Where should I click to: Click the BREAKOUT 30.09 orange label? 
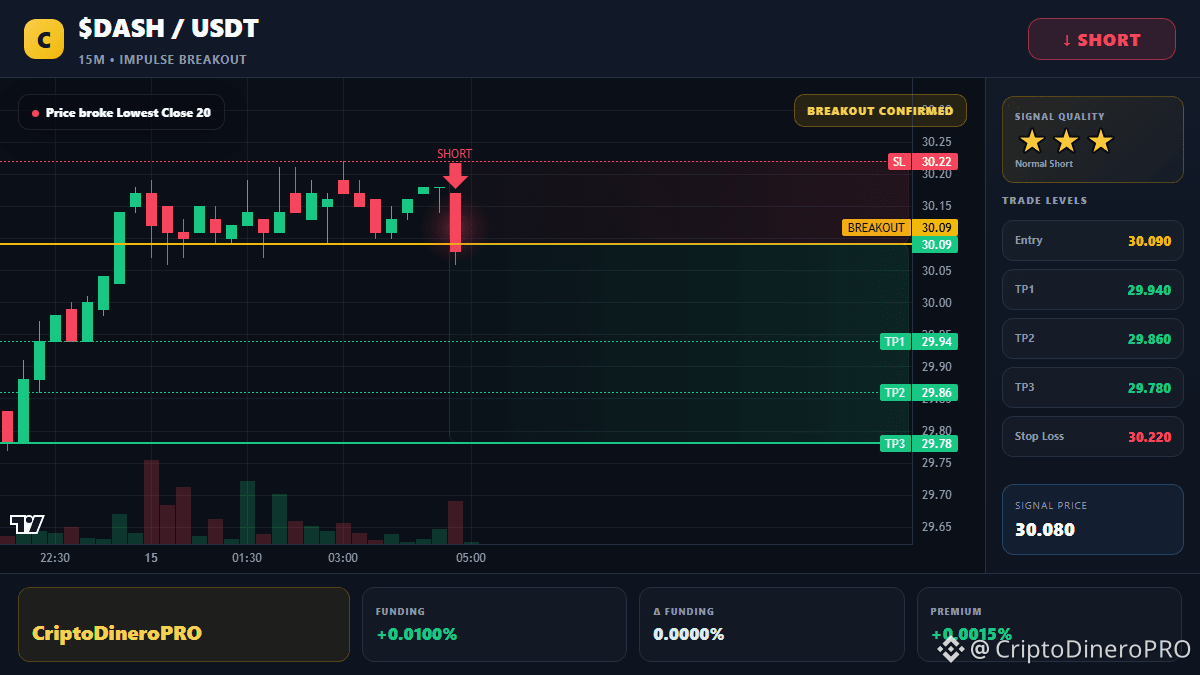[900, 228]
